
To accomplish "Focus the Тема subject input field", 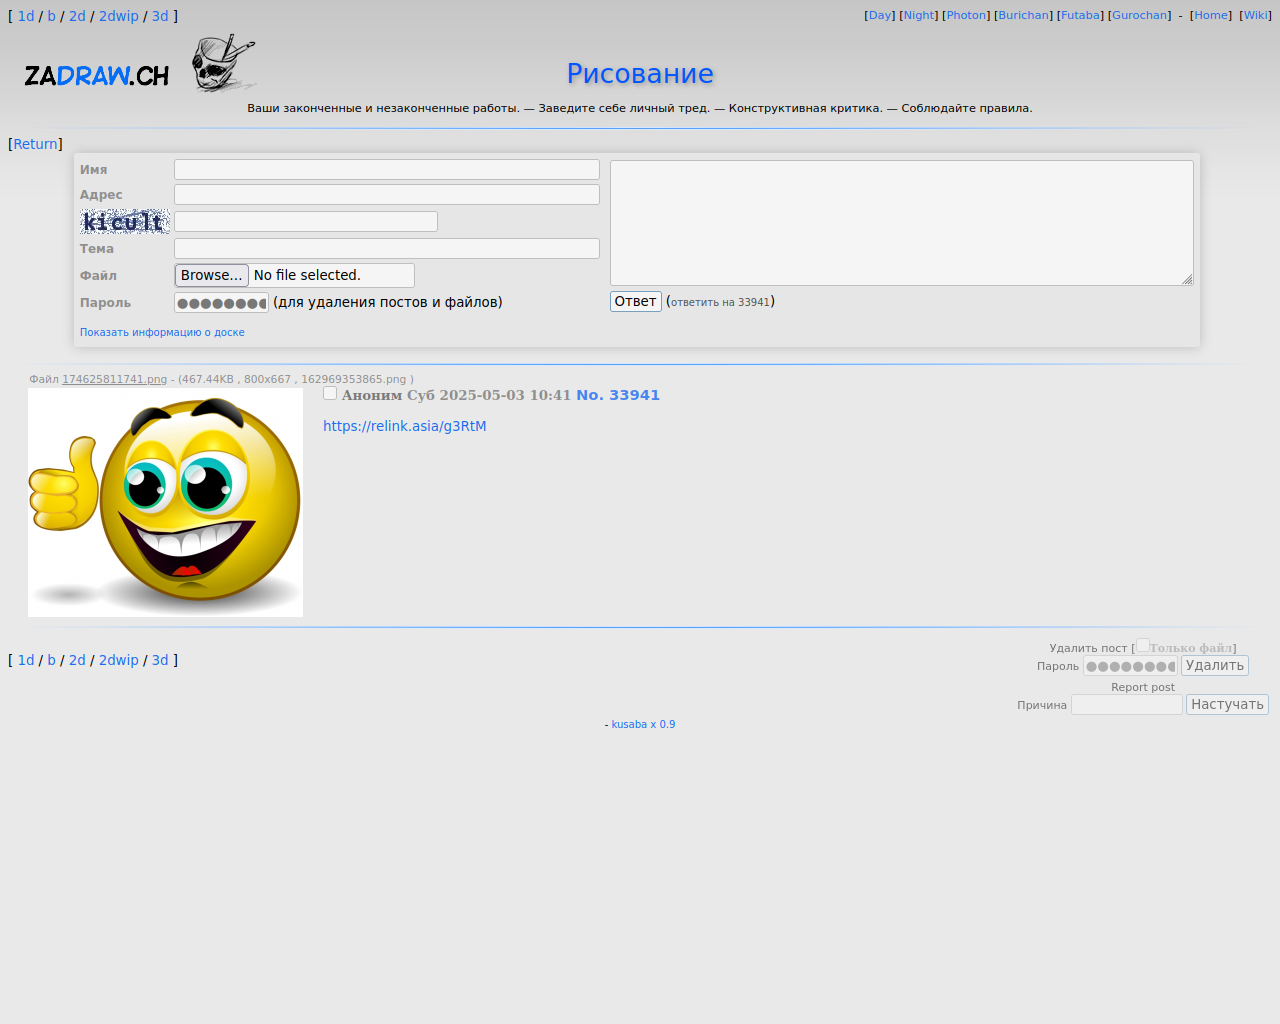I will (387, 249).
